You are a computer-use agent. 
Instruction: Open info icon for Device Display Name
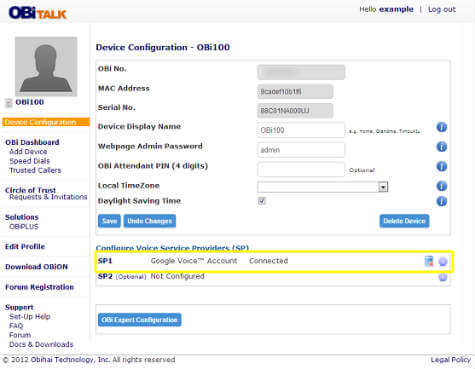pos(442,127)
